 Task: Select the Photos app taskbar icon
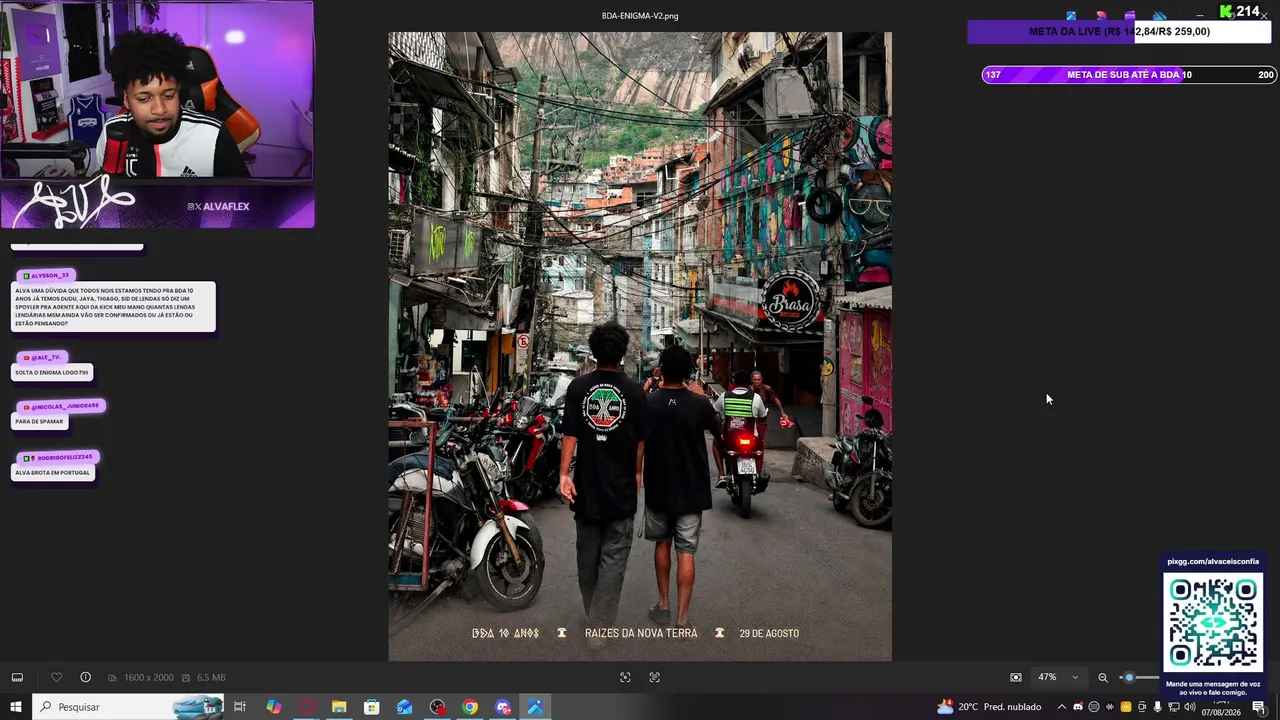535,707
